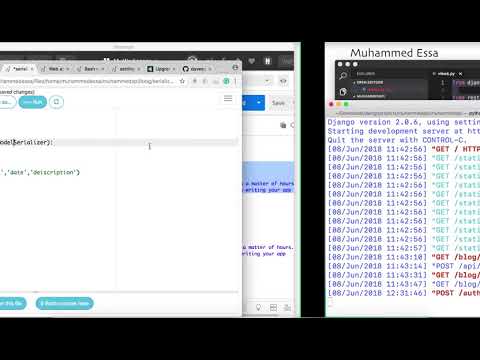Click the teal Run button
The height and width of the screenshot is (360, 480).
(33, 102)
